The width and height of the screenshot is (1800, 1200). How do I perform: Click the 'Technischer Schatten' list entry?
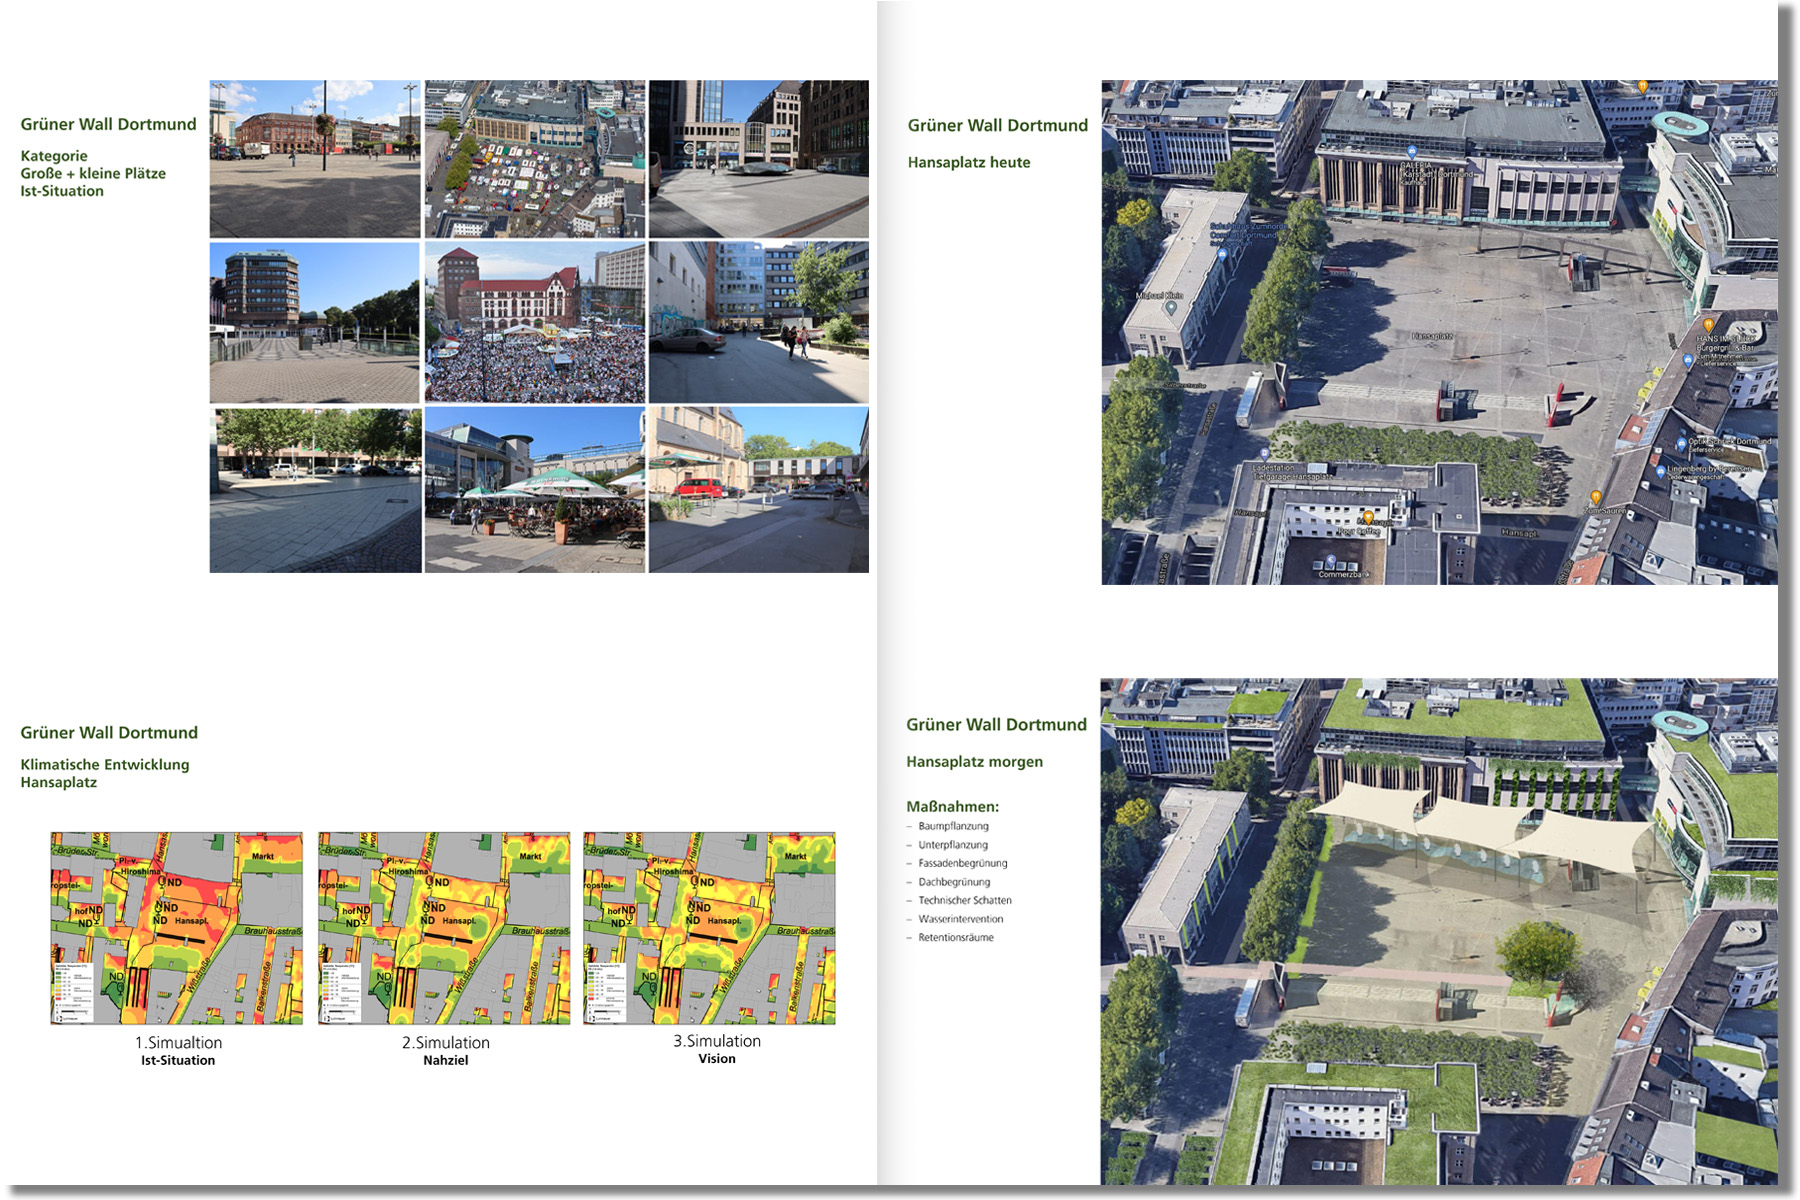[x=964, y=900]
